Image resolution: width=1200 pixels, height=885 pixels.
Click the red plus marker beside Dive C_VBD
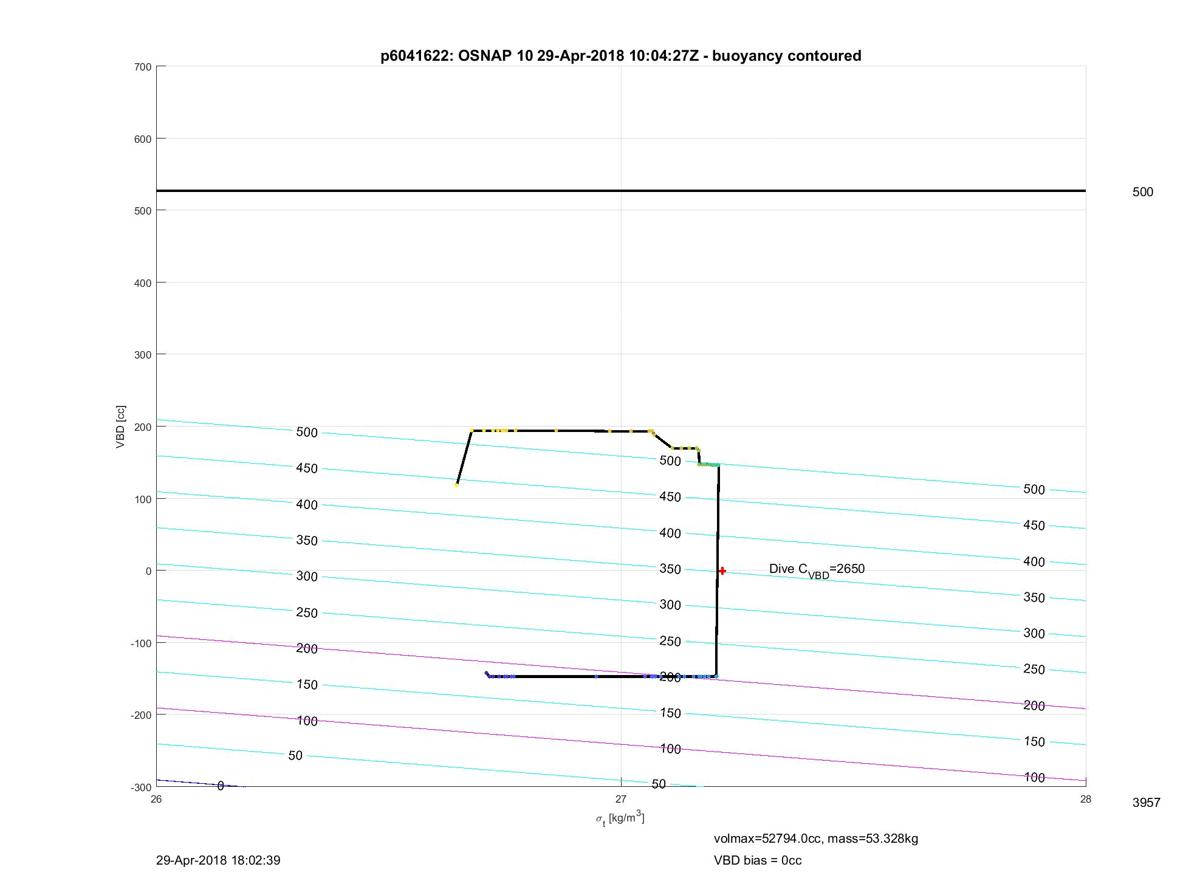[722, 571]
